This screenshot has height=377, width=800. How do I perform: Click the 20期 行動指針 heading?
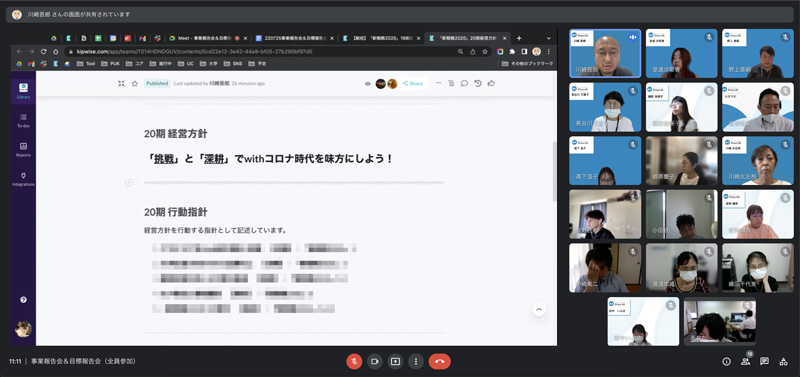(x=176, y=212)
